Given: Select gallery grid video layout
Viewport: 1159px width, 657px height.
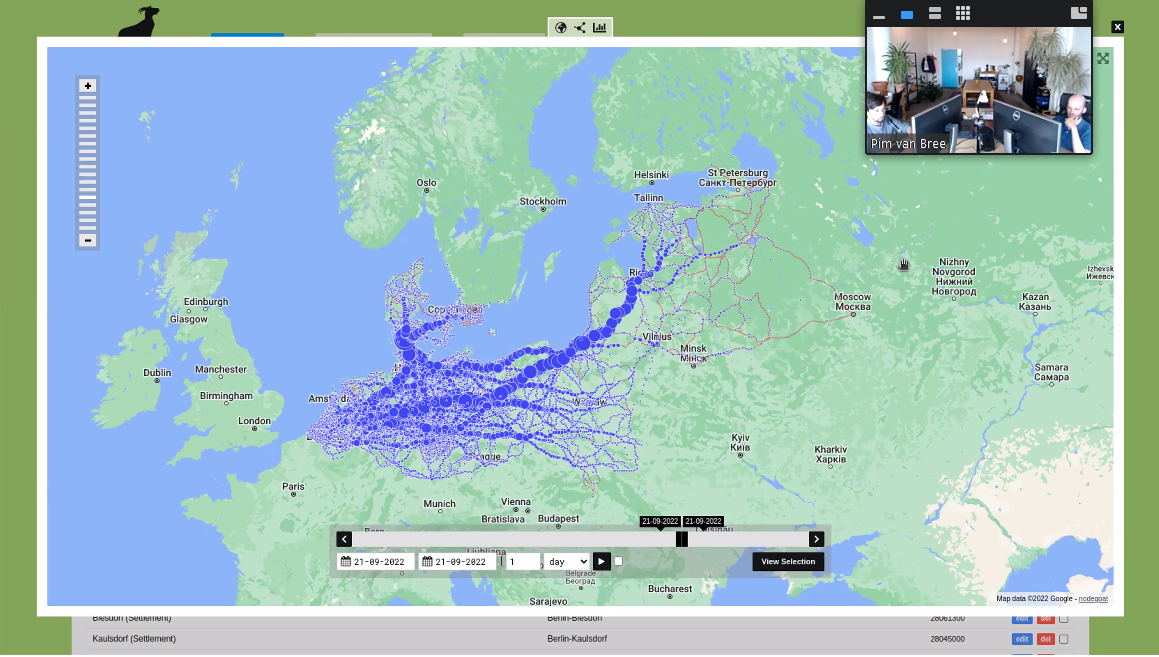Looking at the screenshot, I should point(962,13).
